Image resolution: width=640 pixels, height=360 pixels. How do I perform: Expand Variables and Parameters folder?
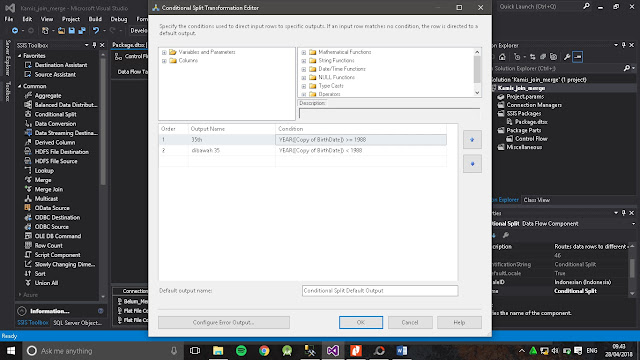[x=164, y=52]
